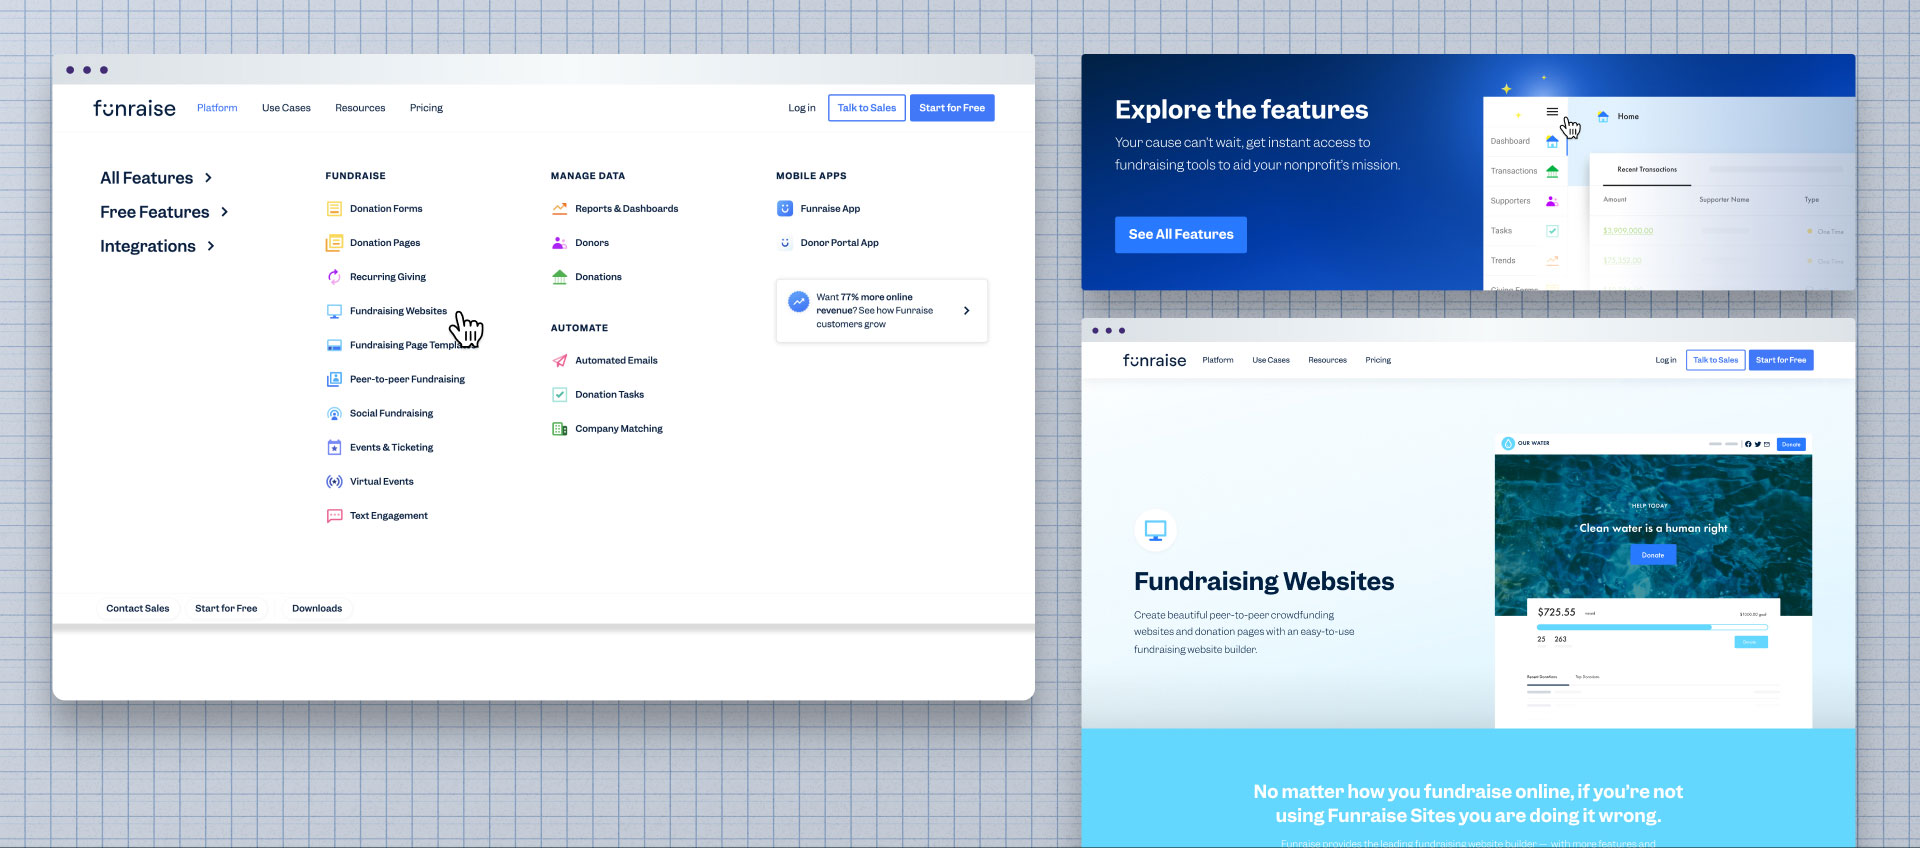
Task: Click the Use Cases menu in lower right window
Action: pyautogui.click(x=1271, y=360)
